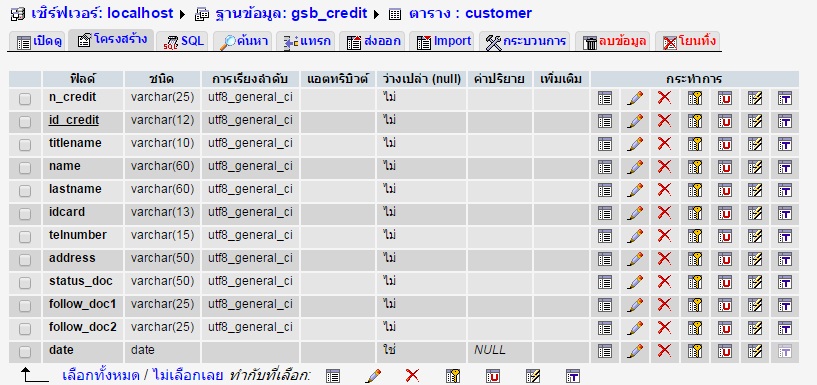Open the ส่งออก (Export) tab
This screenshot has height=385, width=817.
tap(373, 41)
